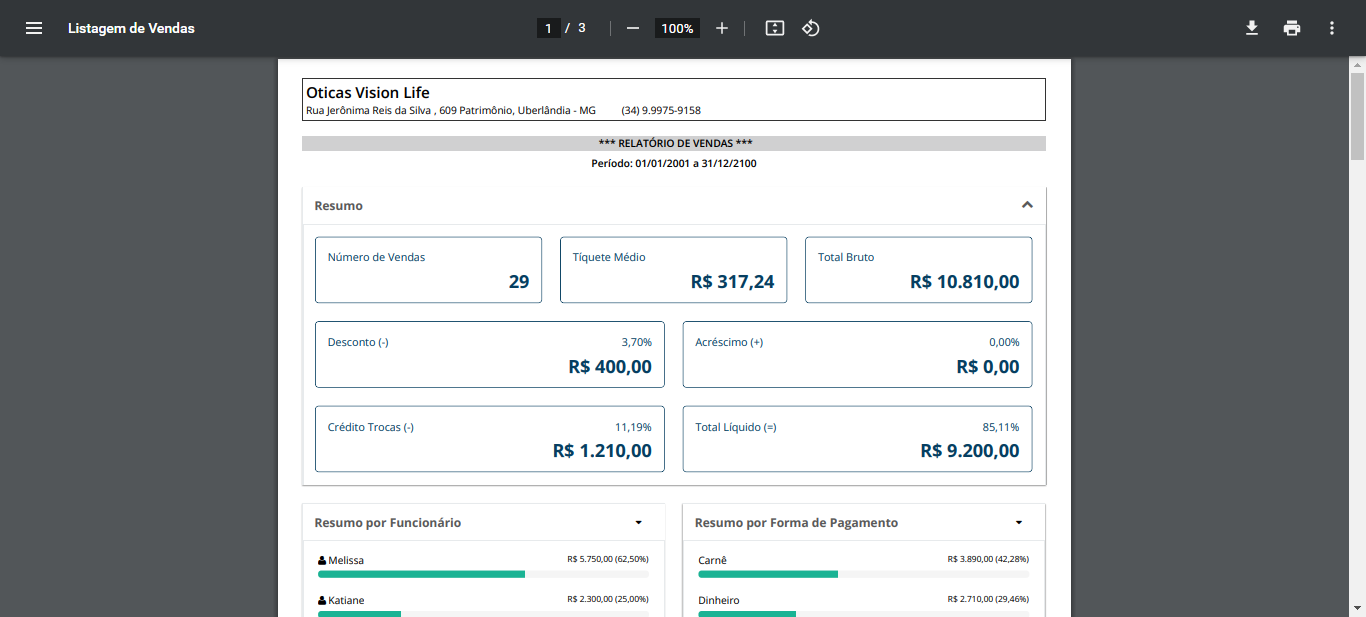Click the R$ 10.810,00 value
This screenshot has height=617, width=1366.
(x=965, y=282)
